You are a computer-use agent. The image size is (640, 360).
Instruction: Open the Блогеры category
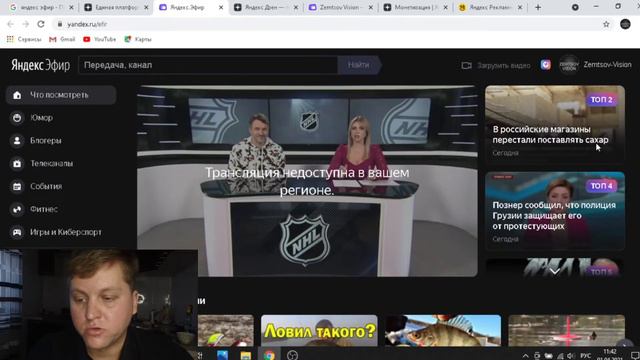[x=45, y=141]
